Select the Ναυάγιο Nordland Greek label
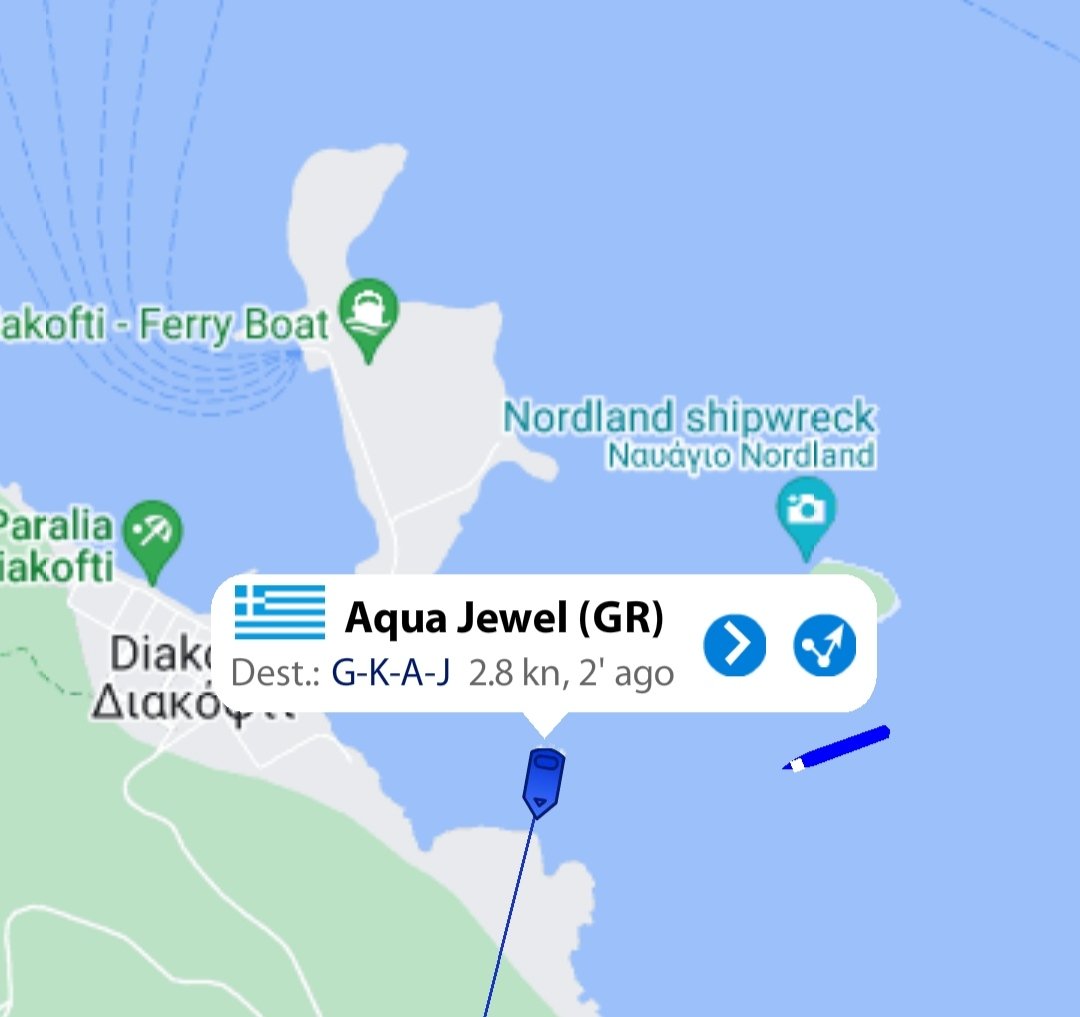 pos(741,455)
